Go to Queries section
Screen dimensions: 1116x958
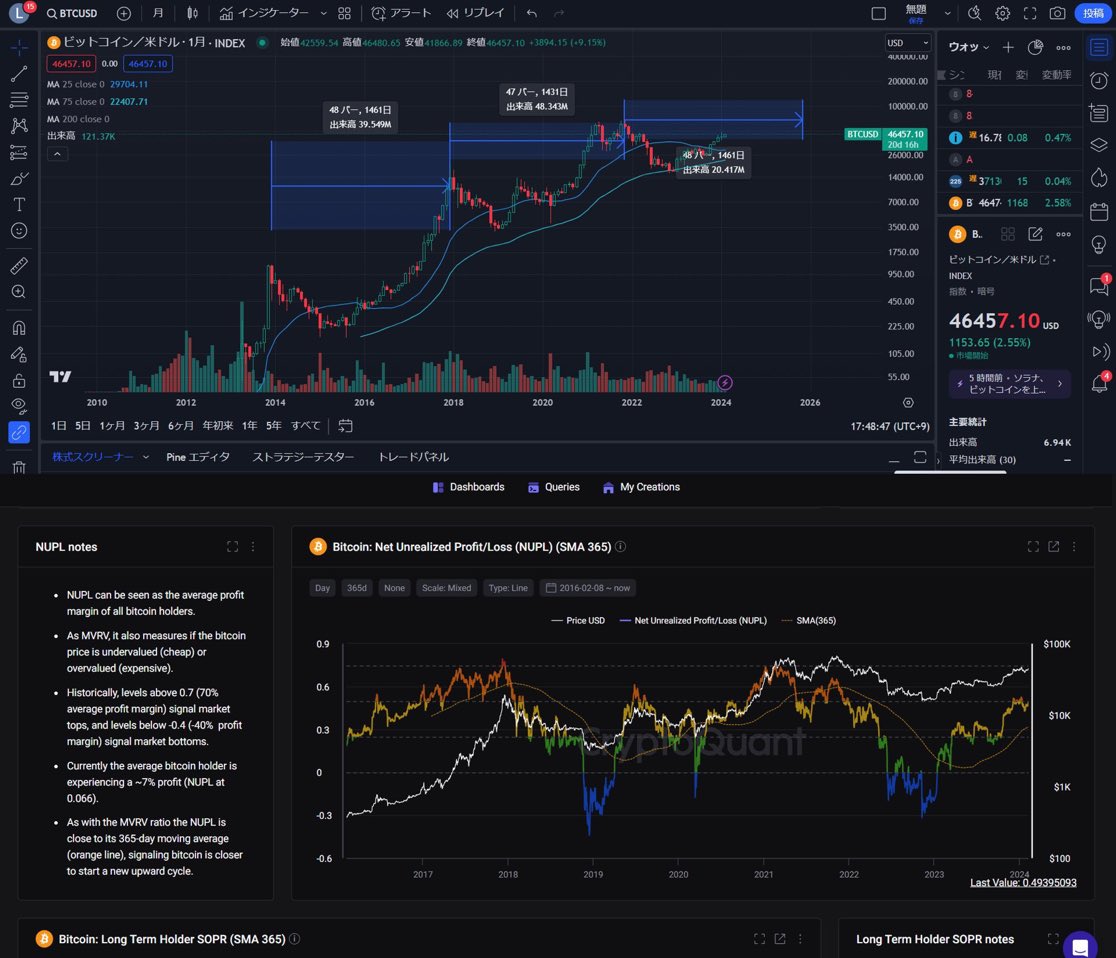554,487
